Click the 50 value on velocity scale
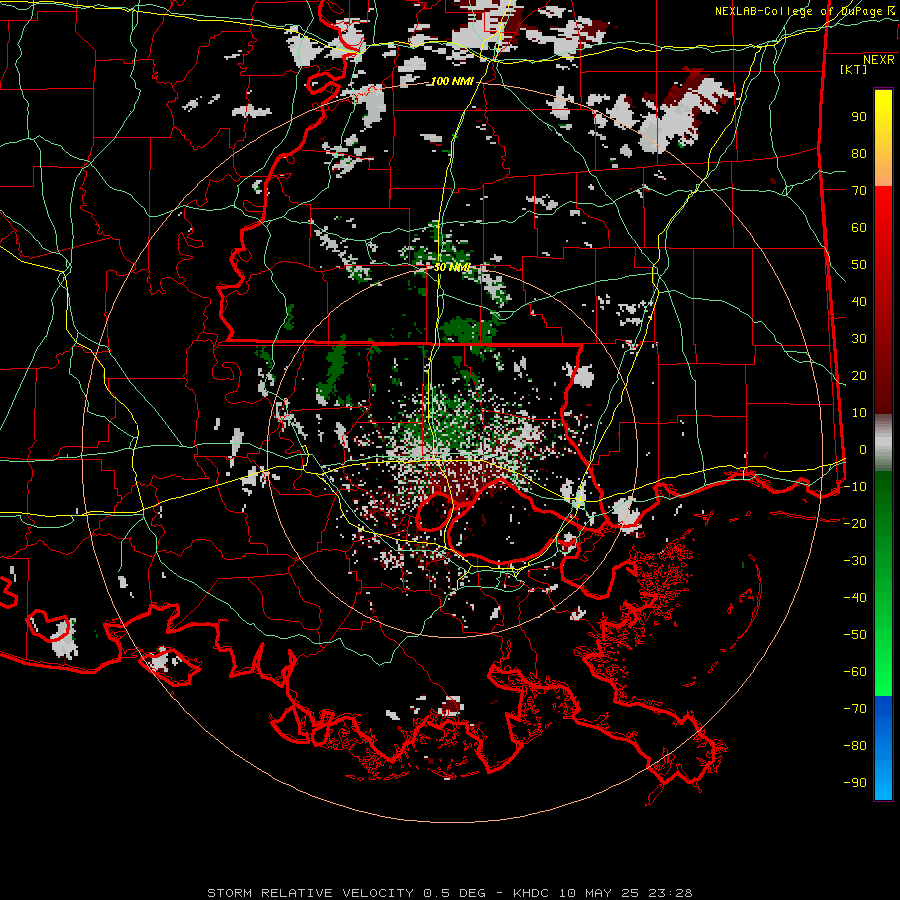 coord(859,265)
